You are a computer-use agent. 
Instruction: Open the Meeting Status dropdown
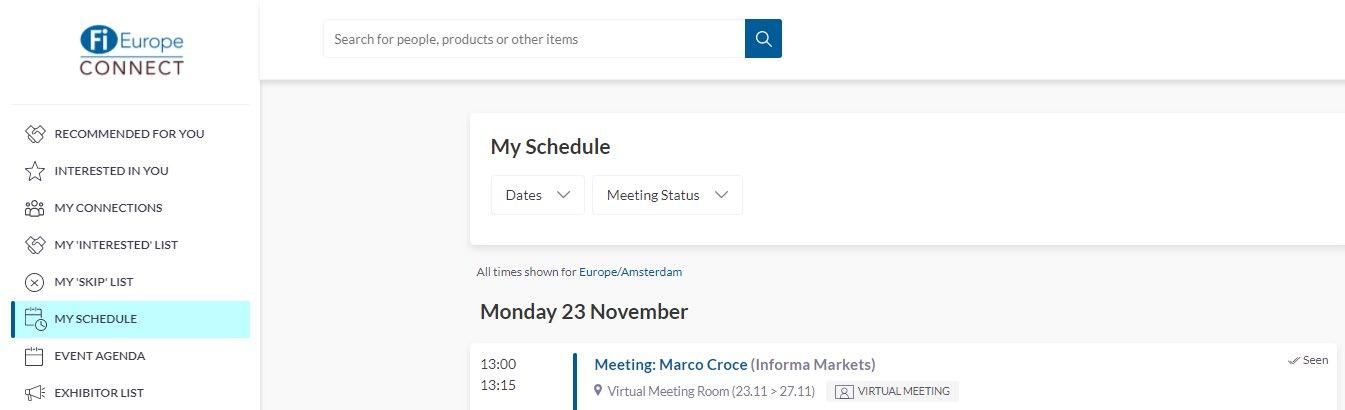(667, 195)
